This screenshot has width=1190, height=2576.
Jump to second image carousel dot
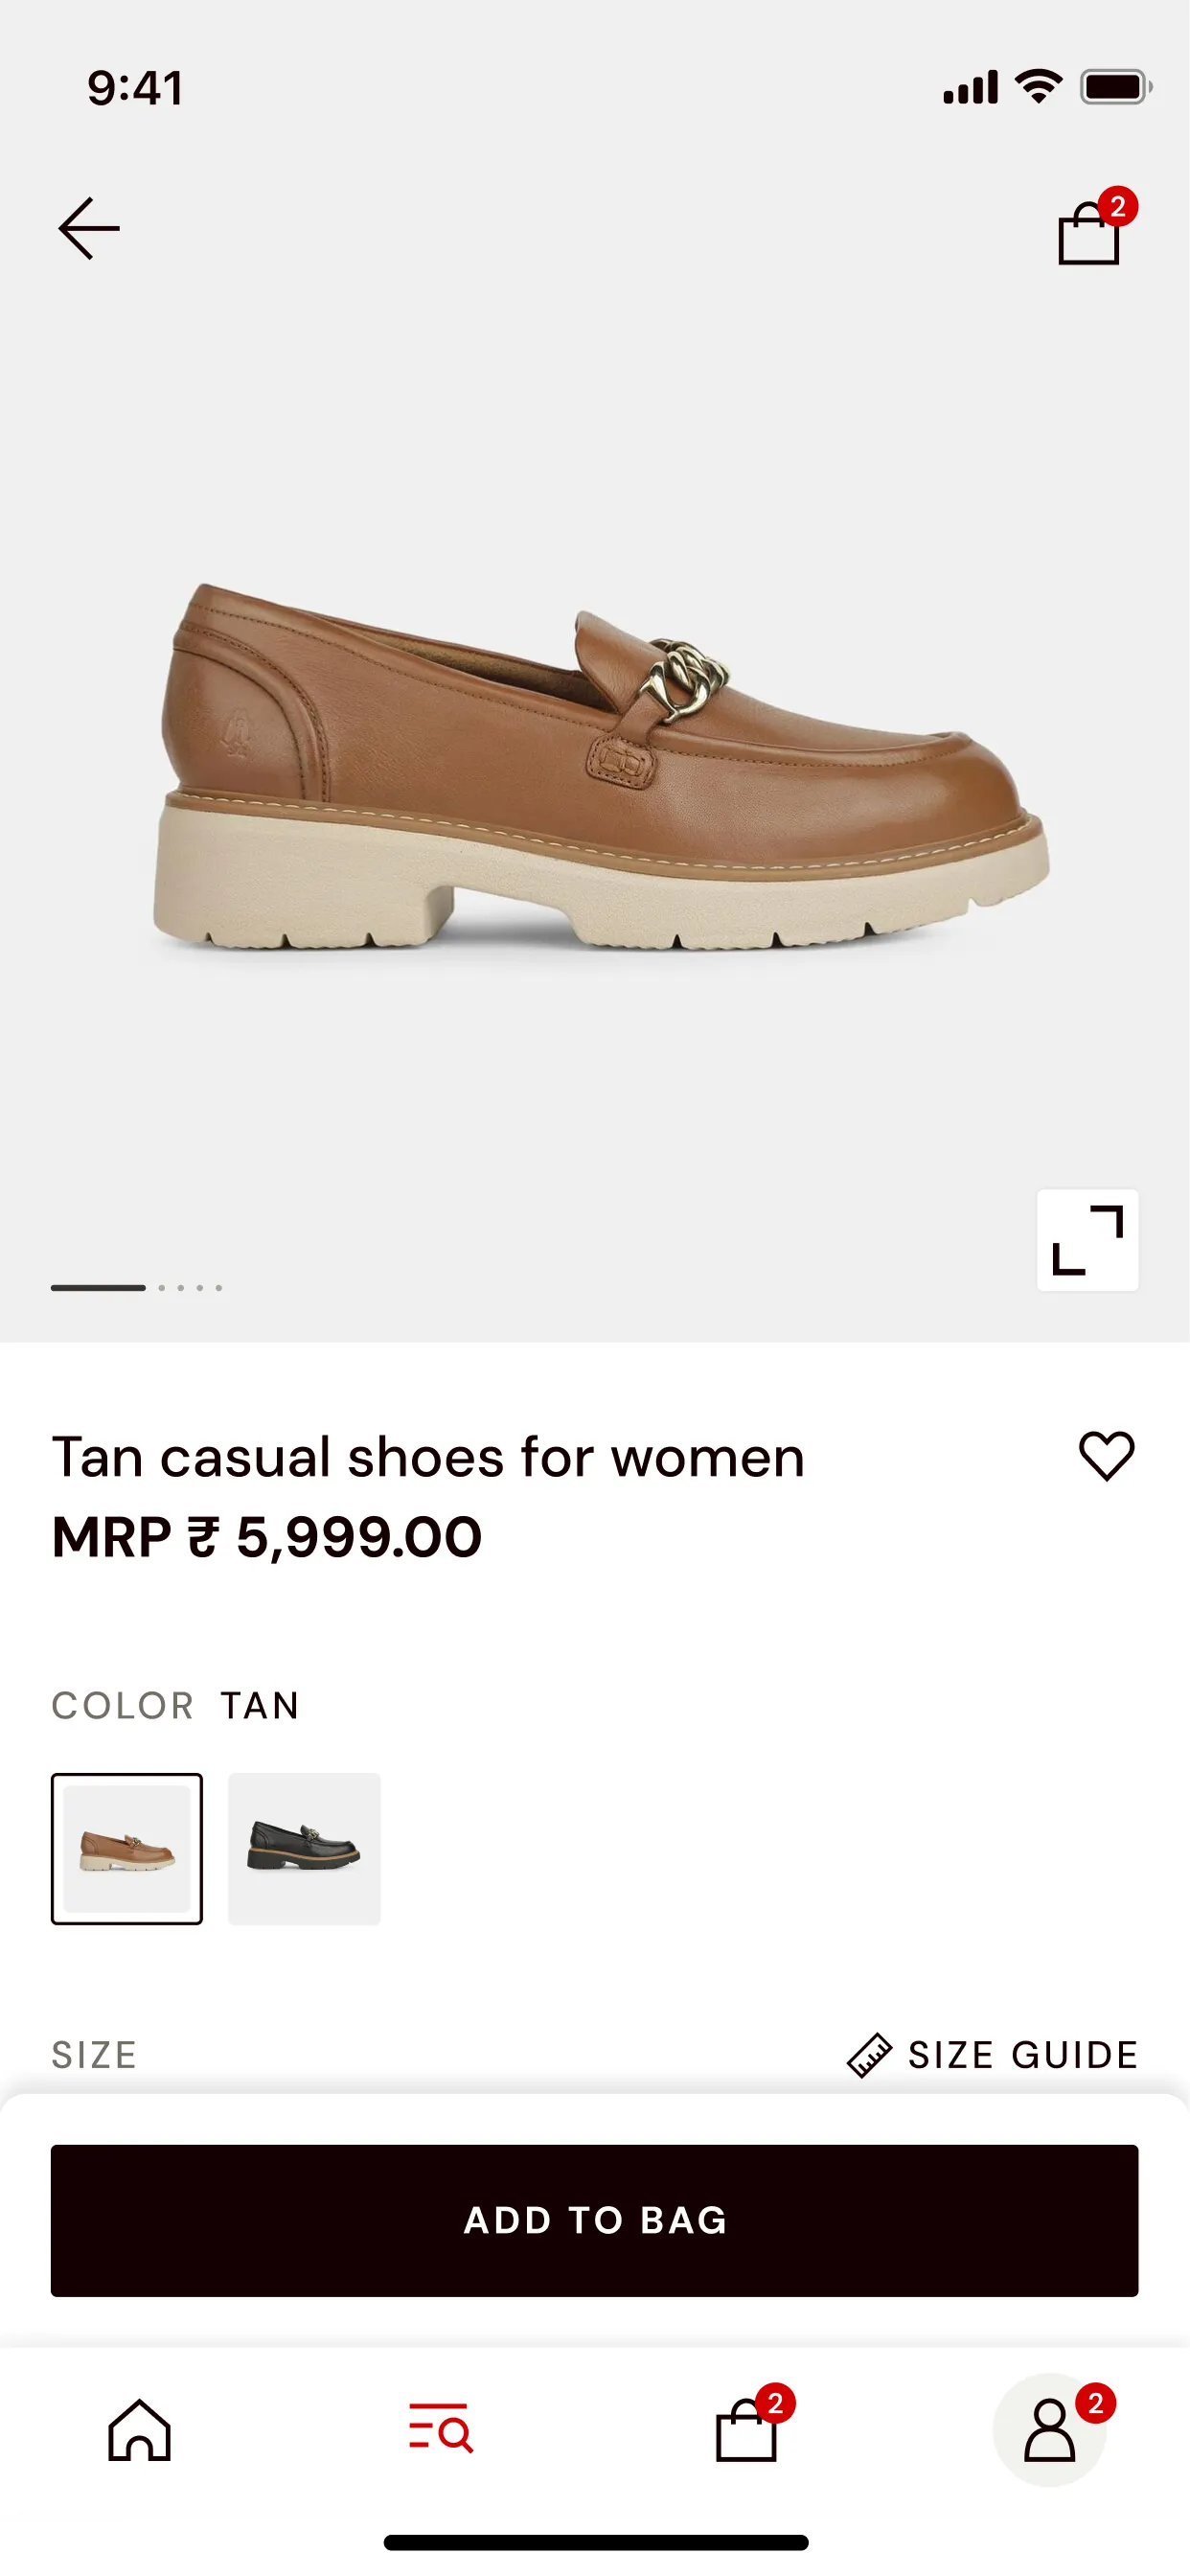point(162,1288)
